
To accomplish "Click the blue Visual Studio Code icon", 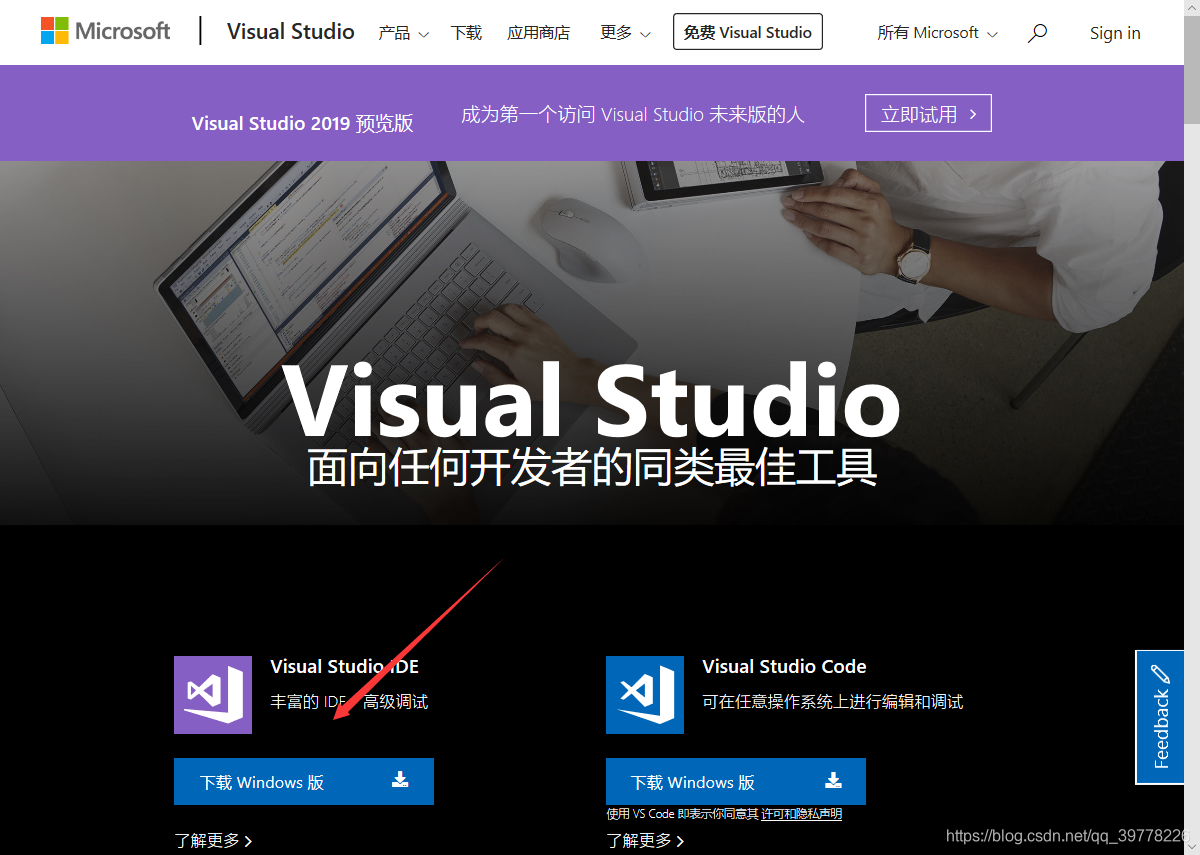I will (x=645, y=695).
